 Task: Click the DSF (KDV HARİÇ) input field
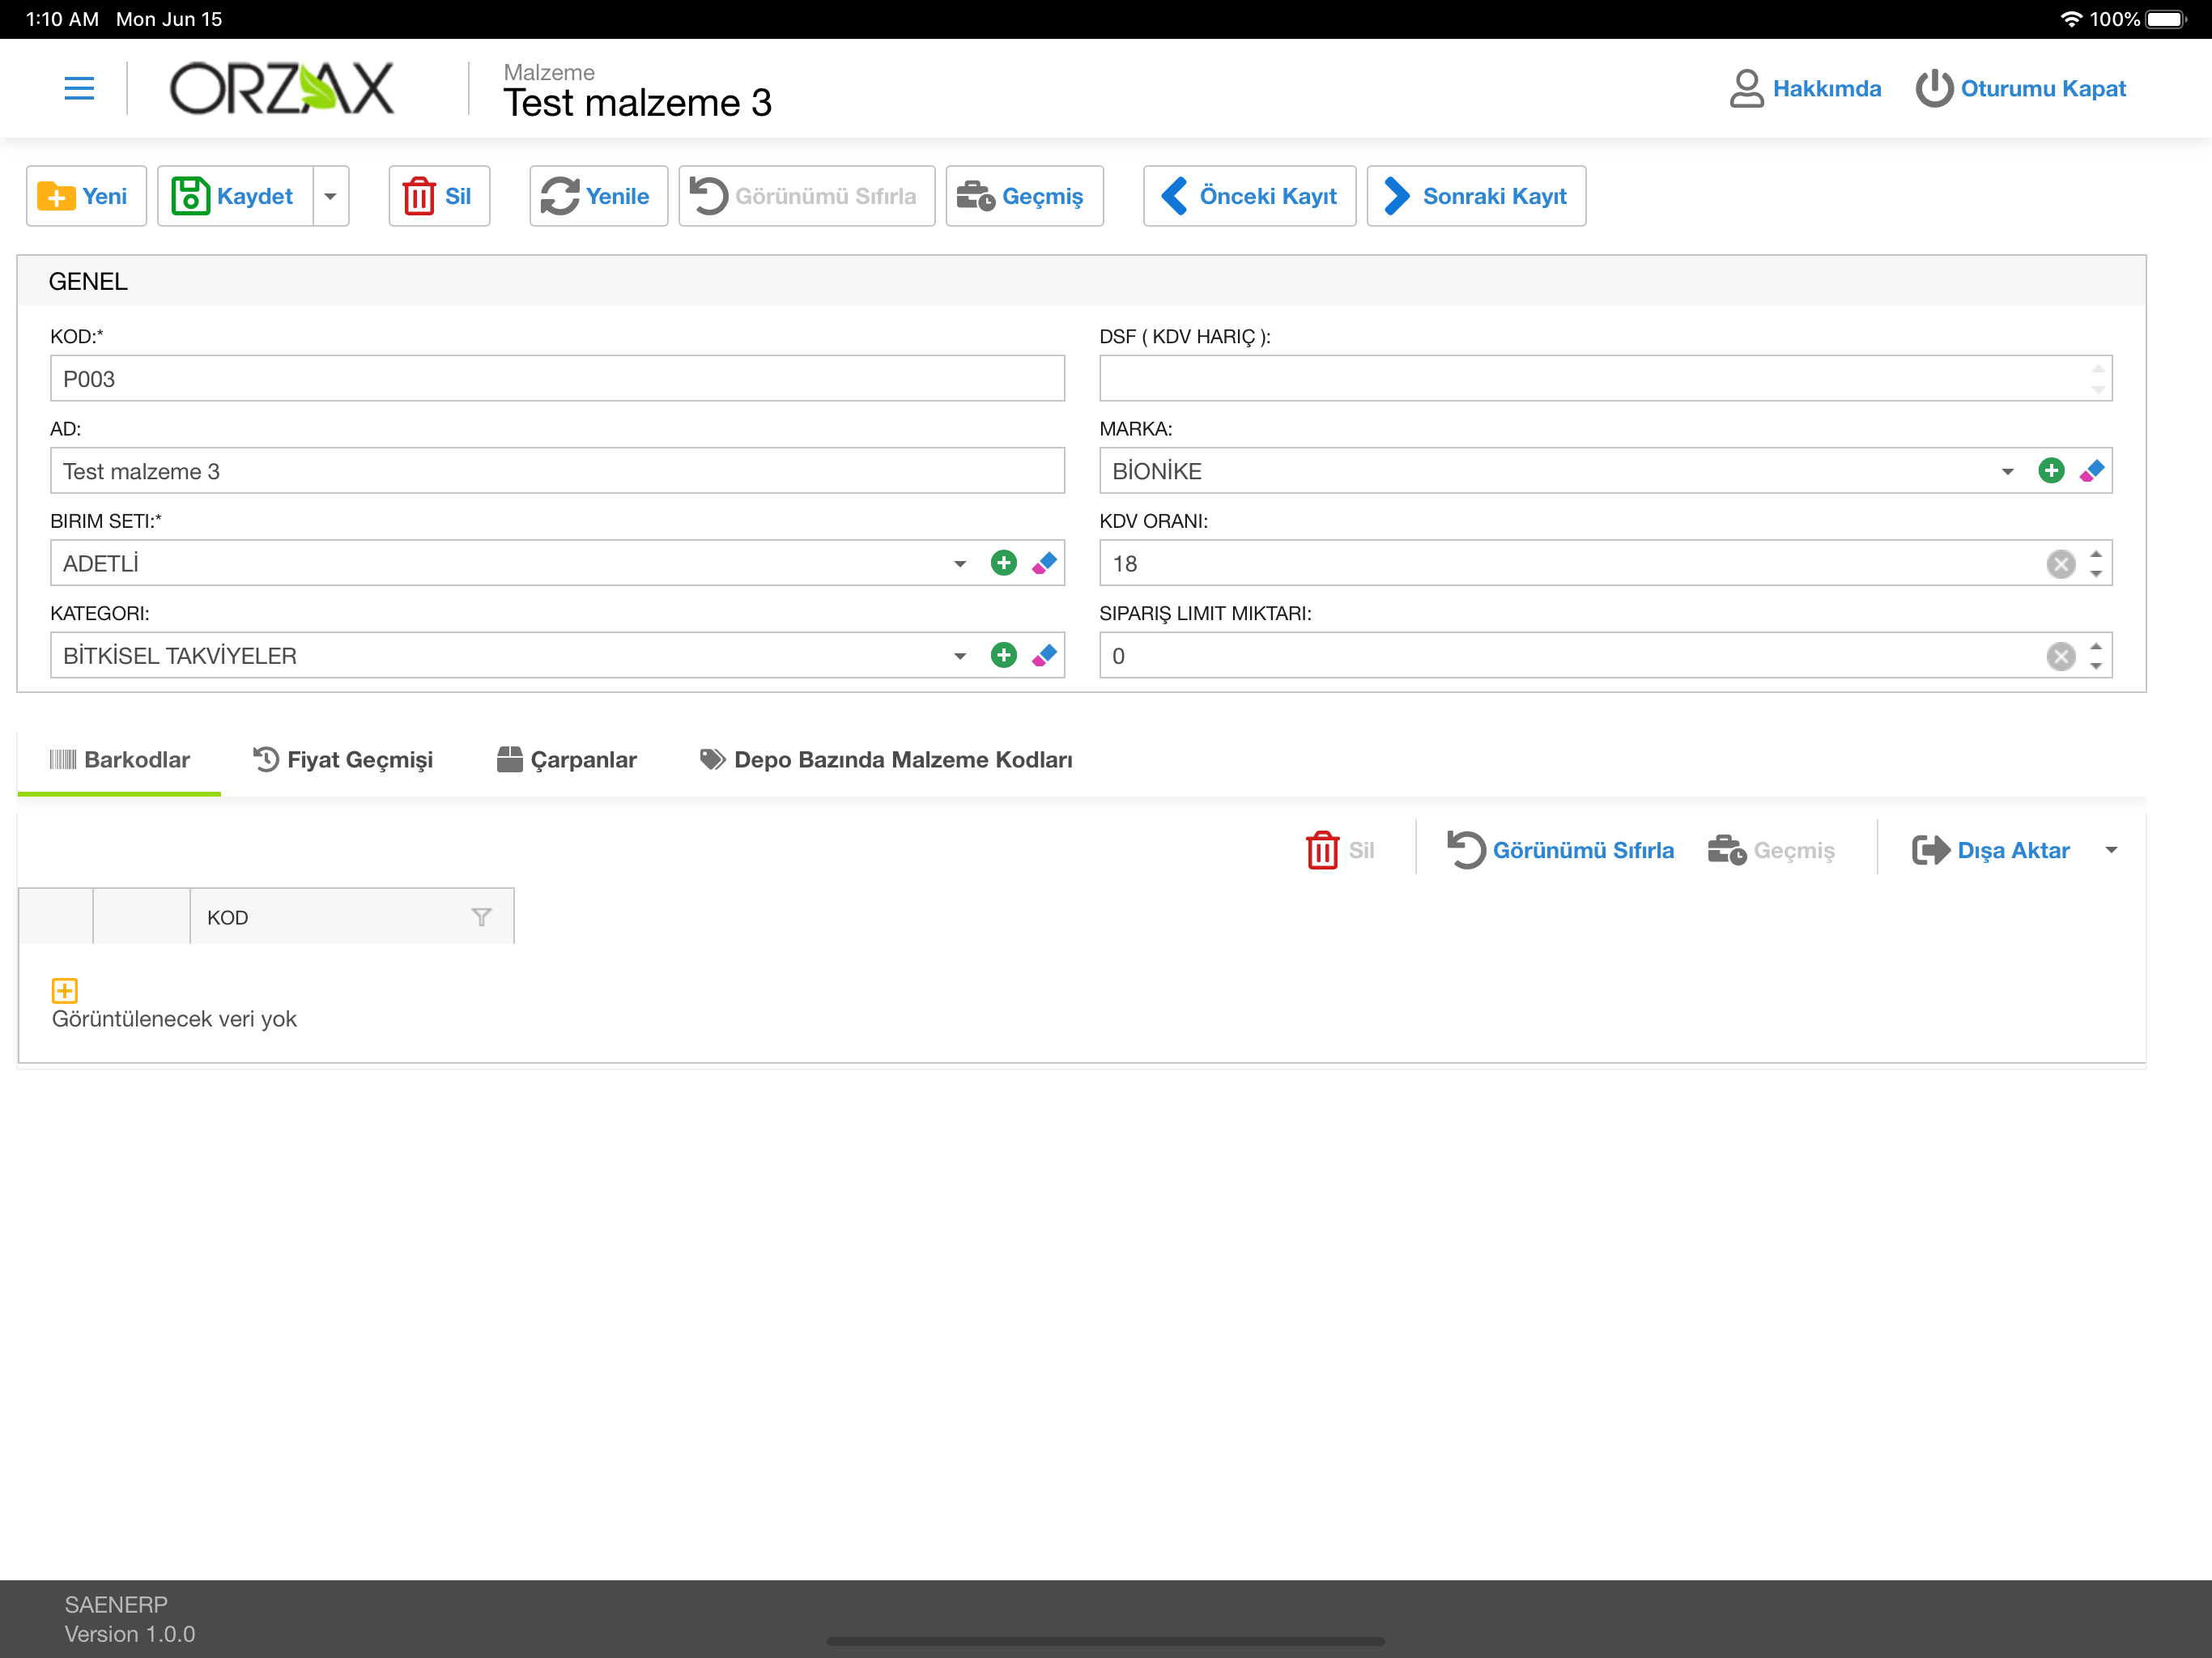[1605, 379]
